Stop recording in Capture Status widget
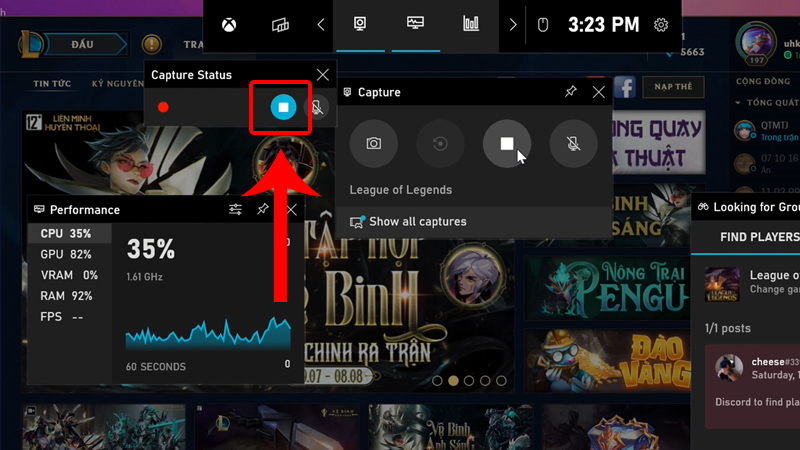Image resolution: width=800 pixels, height=450 pixels. pos(283,107)
